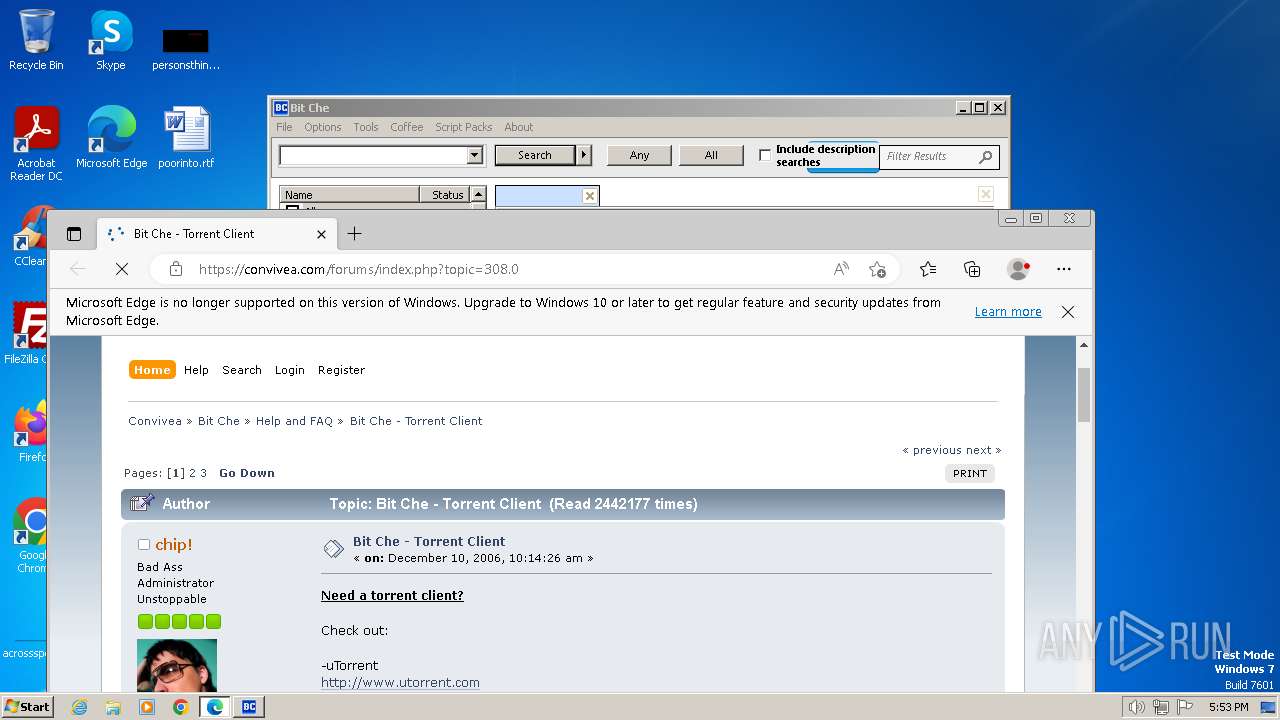Go to previous topic link

pos(932,450)
